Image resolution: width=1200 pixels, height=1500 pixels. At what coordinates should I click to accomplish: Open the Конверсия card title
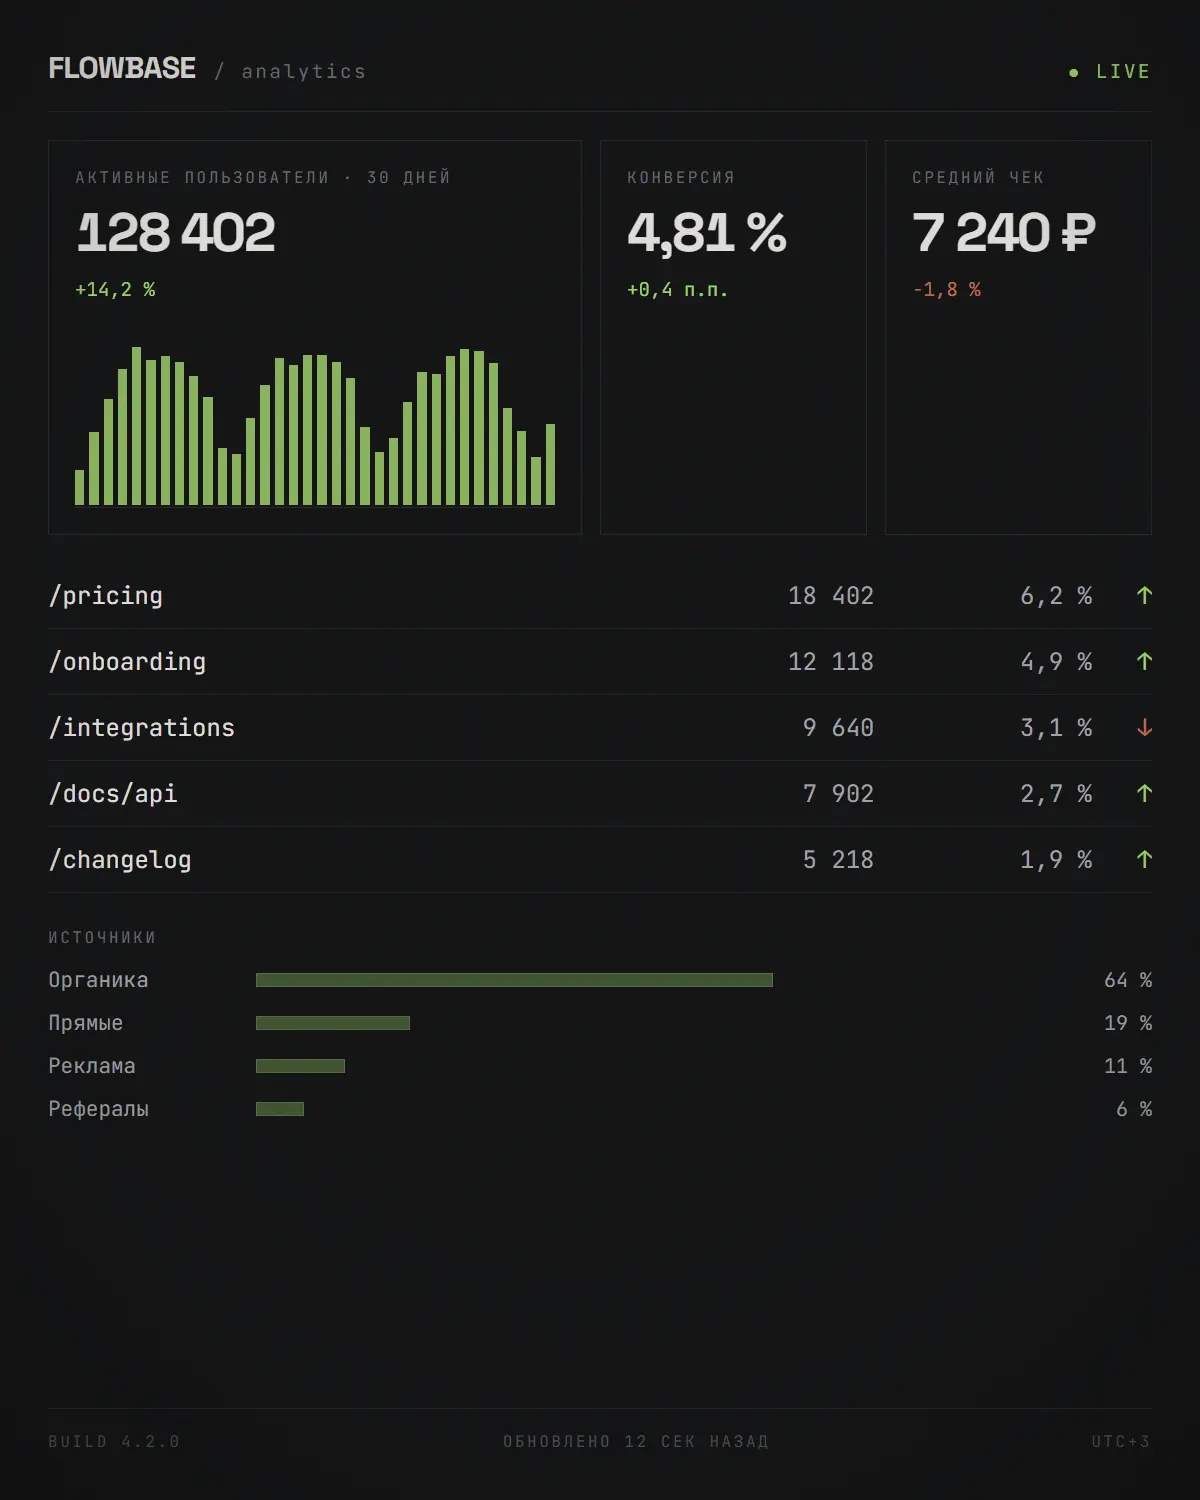(x=681, y=177)
